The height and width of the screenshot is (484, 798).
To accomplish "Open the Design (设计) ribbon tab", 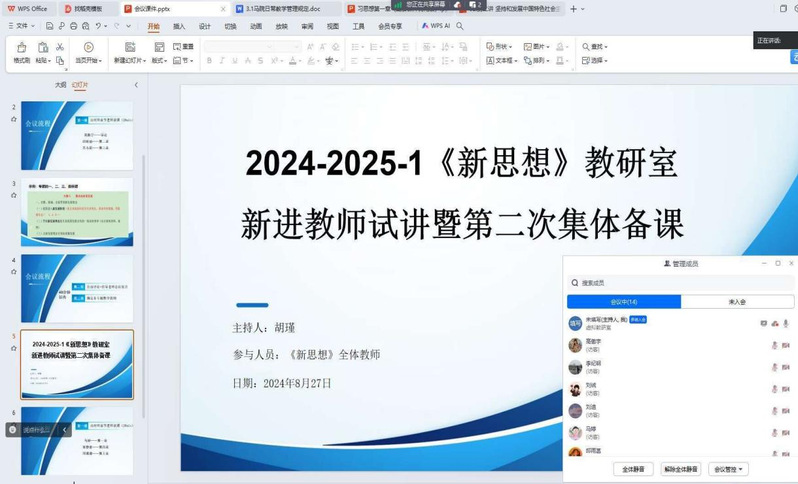I will point(205,26).
